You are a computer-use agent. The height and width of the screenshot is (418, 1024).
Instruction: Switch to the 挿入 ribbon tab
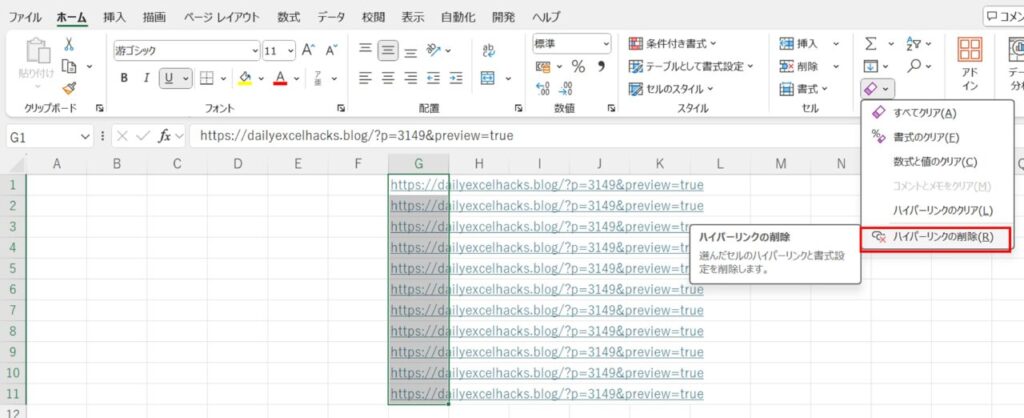115,17
